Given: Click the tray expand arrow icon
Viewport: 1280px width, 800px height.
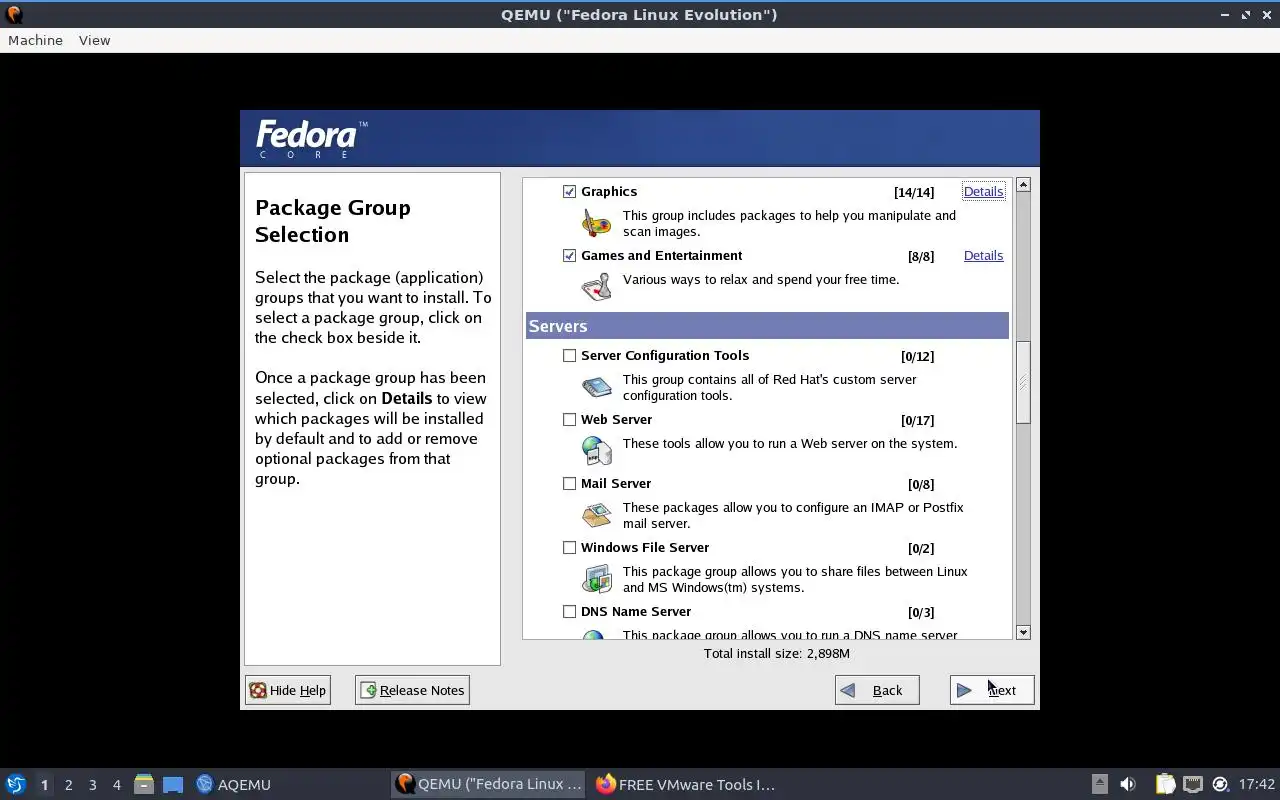Looking at the screenshot, I should [1099, 784].
